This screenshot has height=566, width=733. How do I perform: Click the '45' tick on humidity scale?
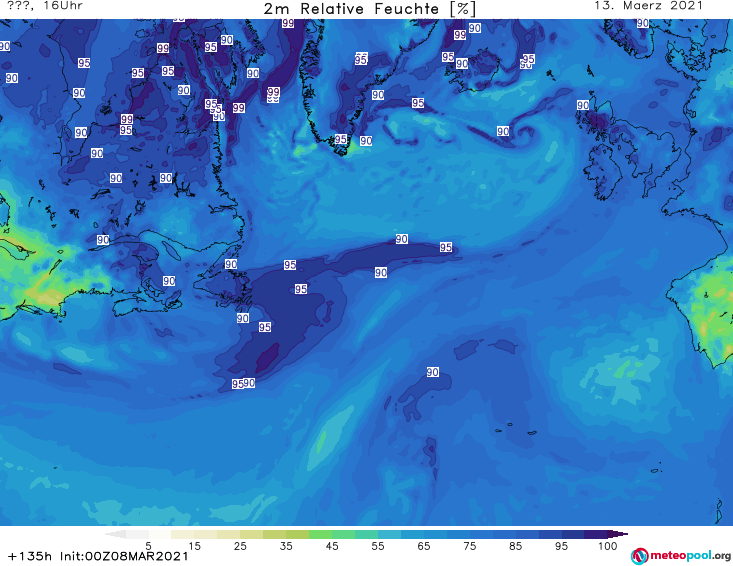click(x=332, y=546)
